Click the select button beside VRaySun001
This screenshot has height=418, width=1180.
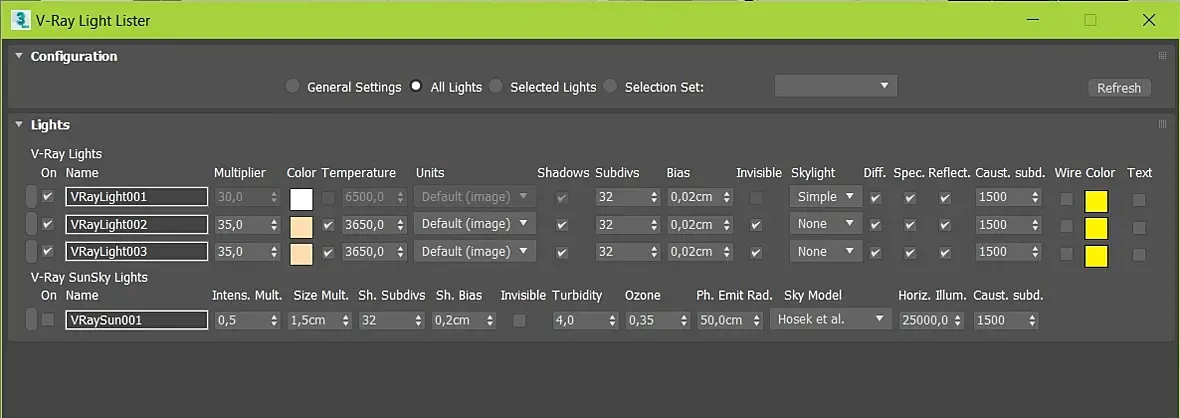31,320
